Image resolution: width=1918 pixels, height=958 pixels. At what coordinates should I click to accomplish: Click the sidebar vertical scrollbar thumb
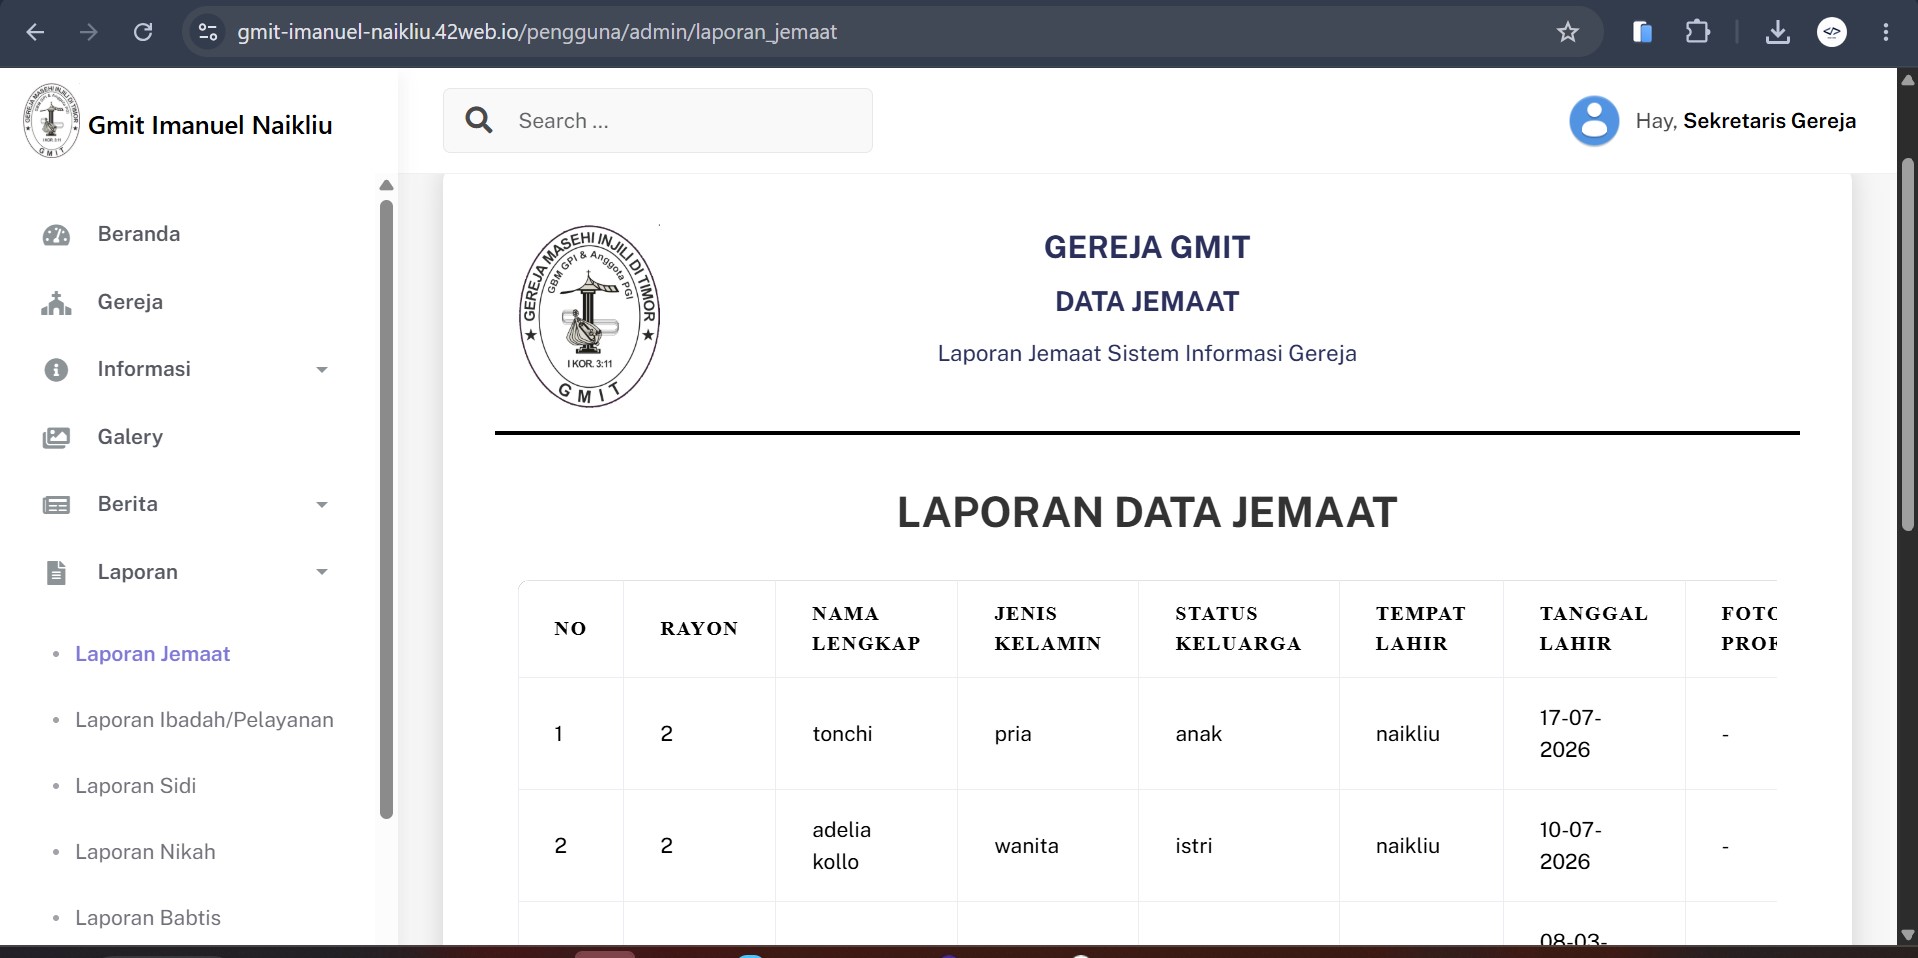click(x=387, y=510)
